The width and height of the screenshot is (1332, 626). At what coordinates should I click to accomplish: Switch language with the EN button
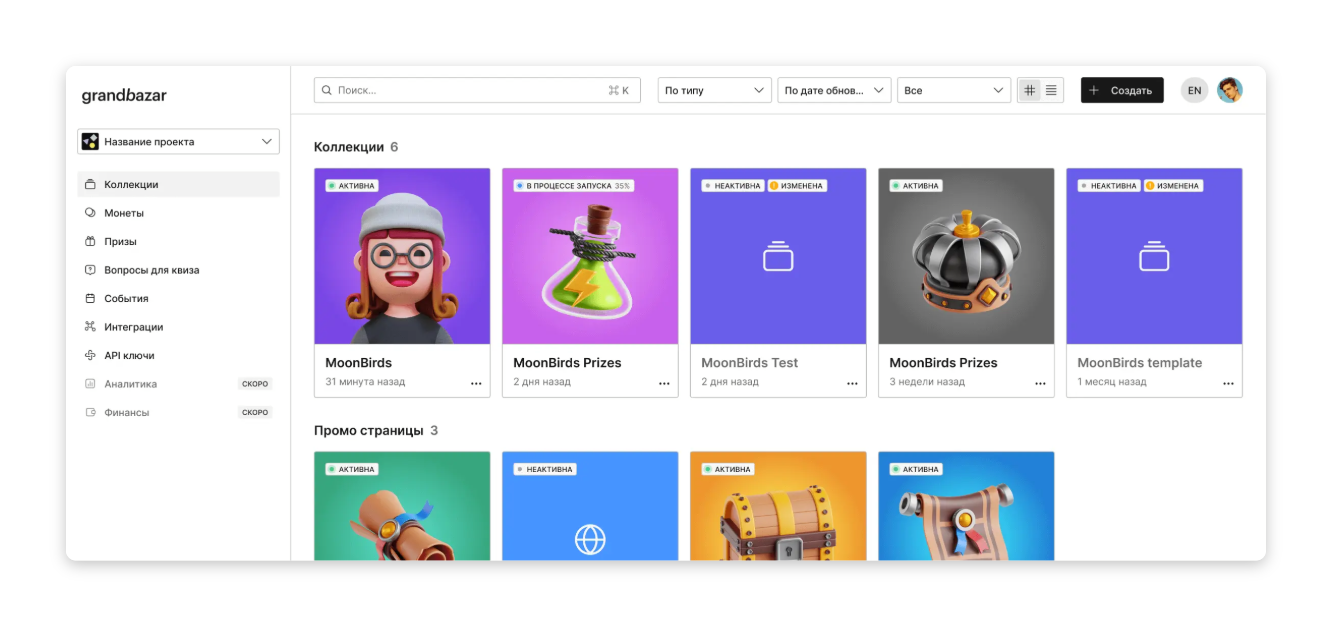[x=1194, y=90]
